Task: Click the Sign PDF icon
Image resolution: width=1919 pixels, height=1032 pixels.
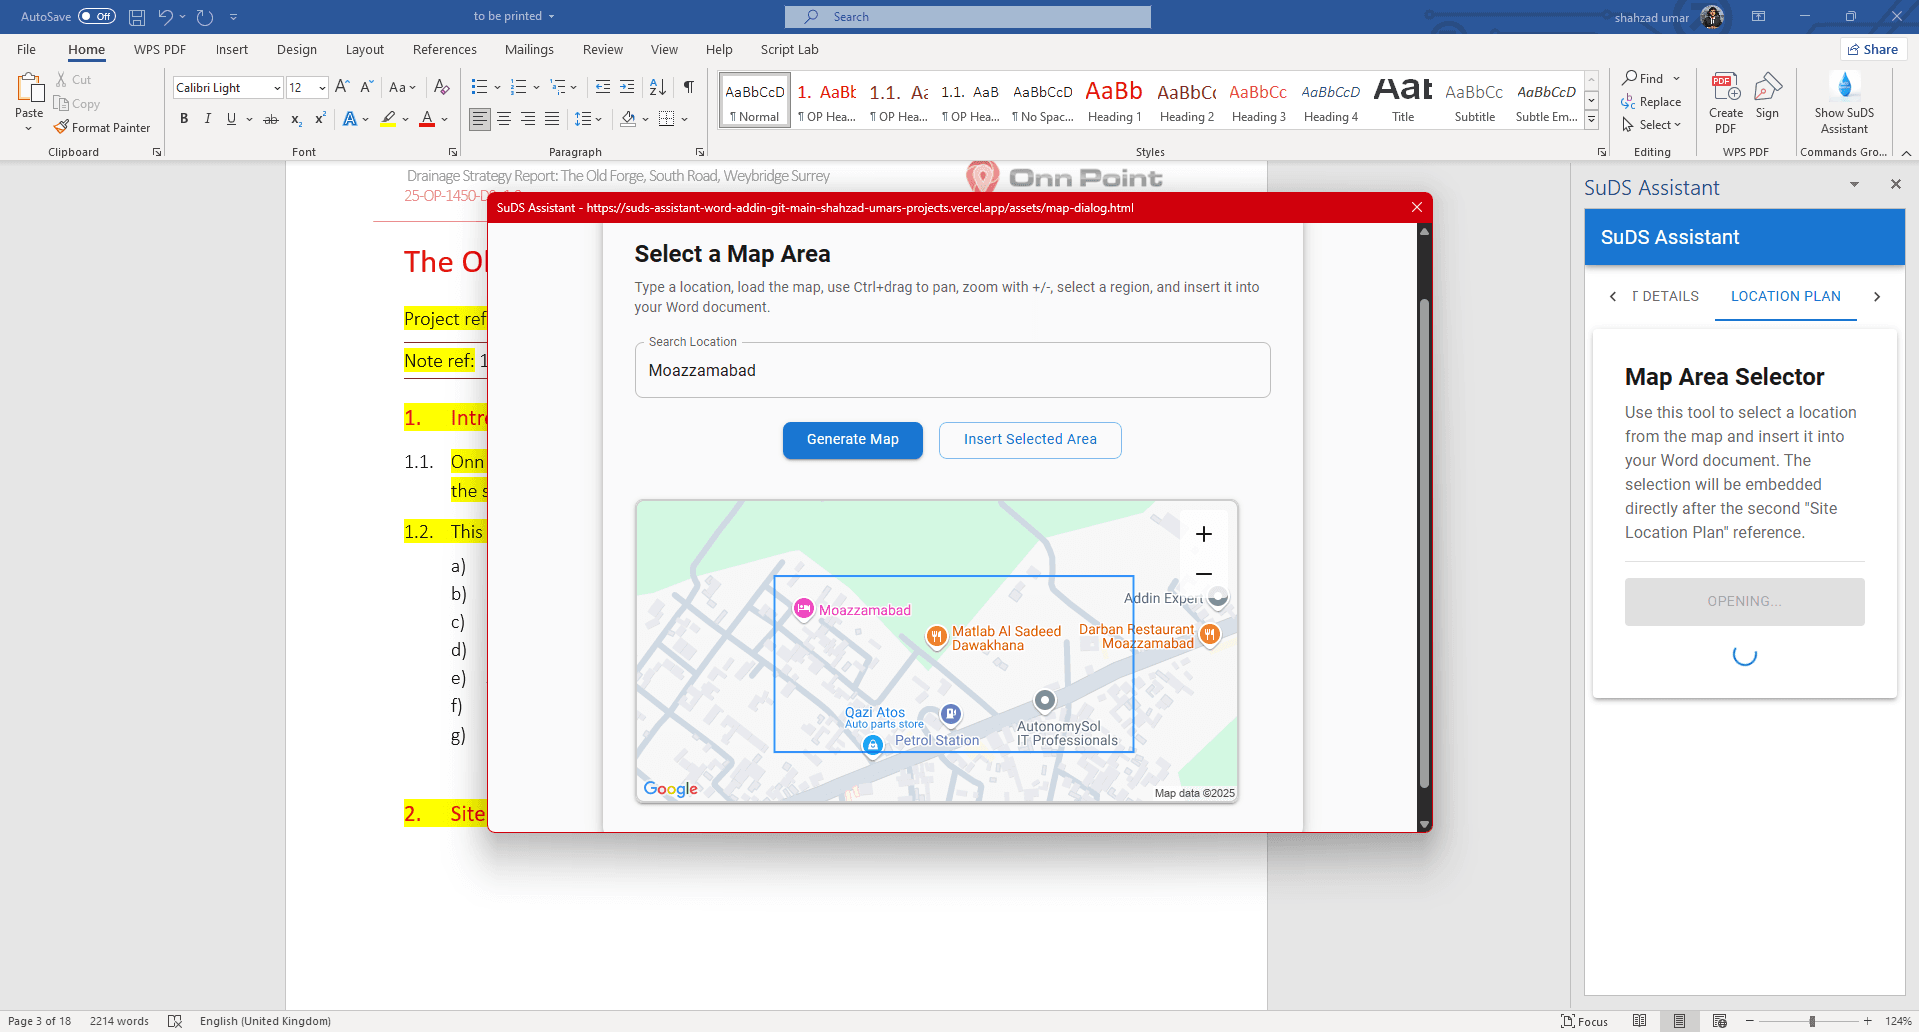Action: [x=1767, y=97]
